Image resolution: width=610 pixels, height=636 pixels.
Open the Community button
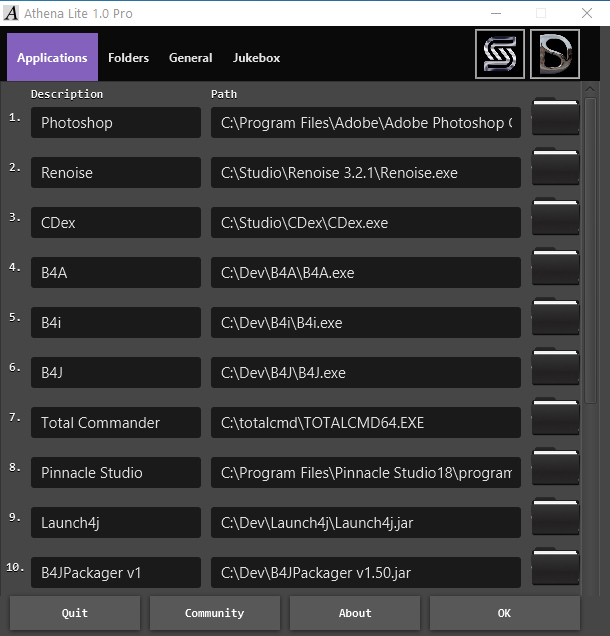coord(214,613)
